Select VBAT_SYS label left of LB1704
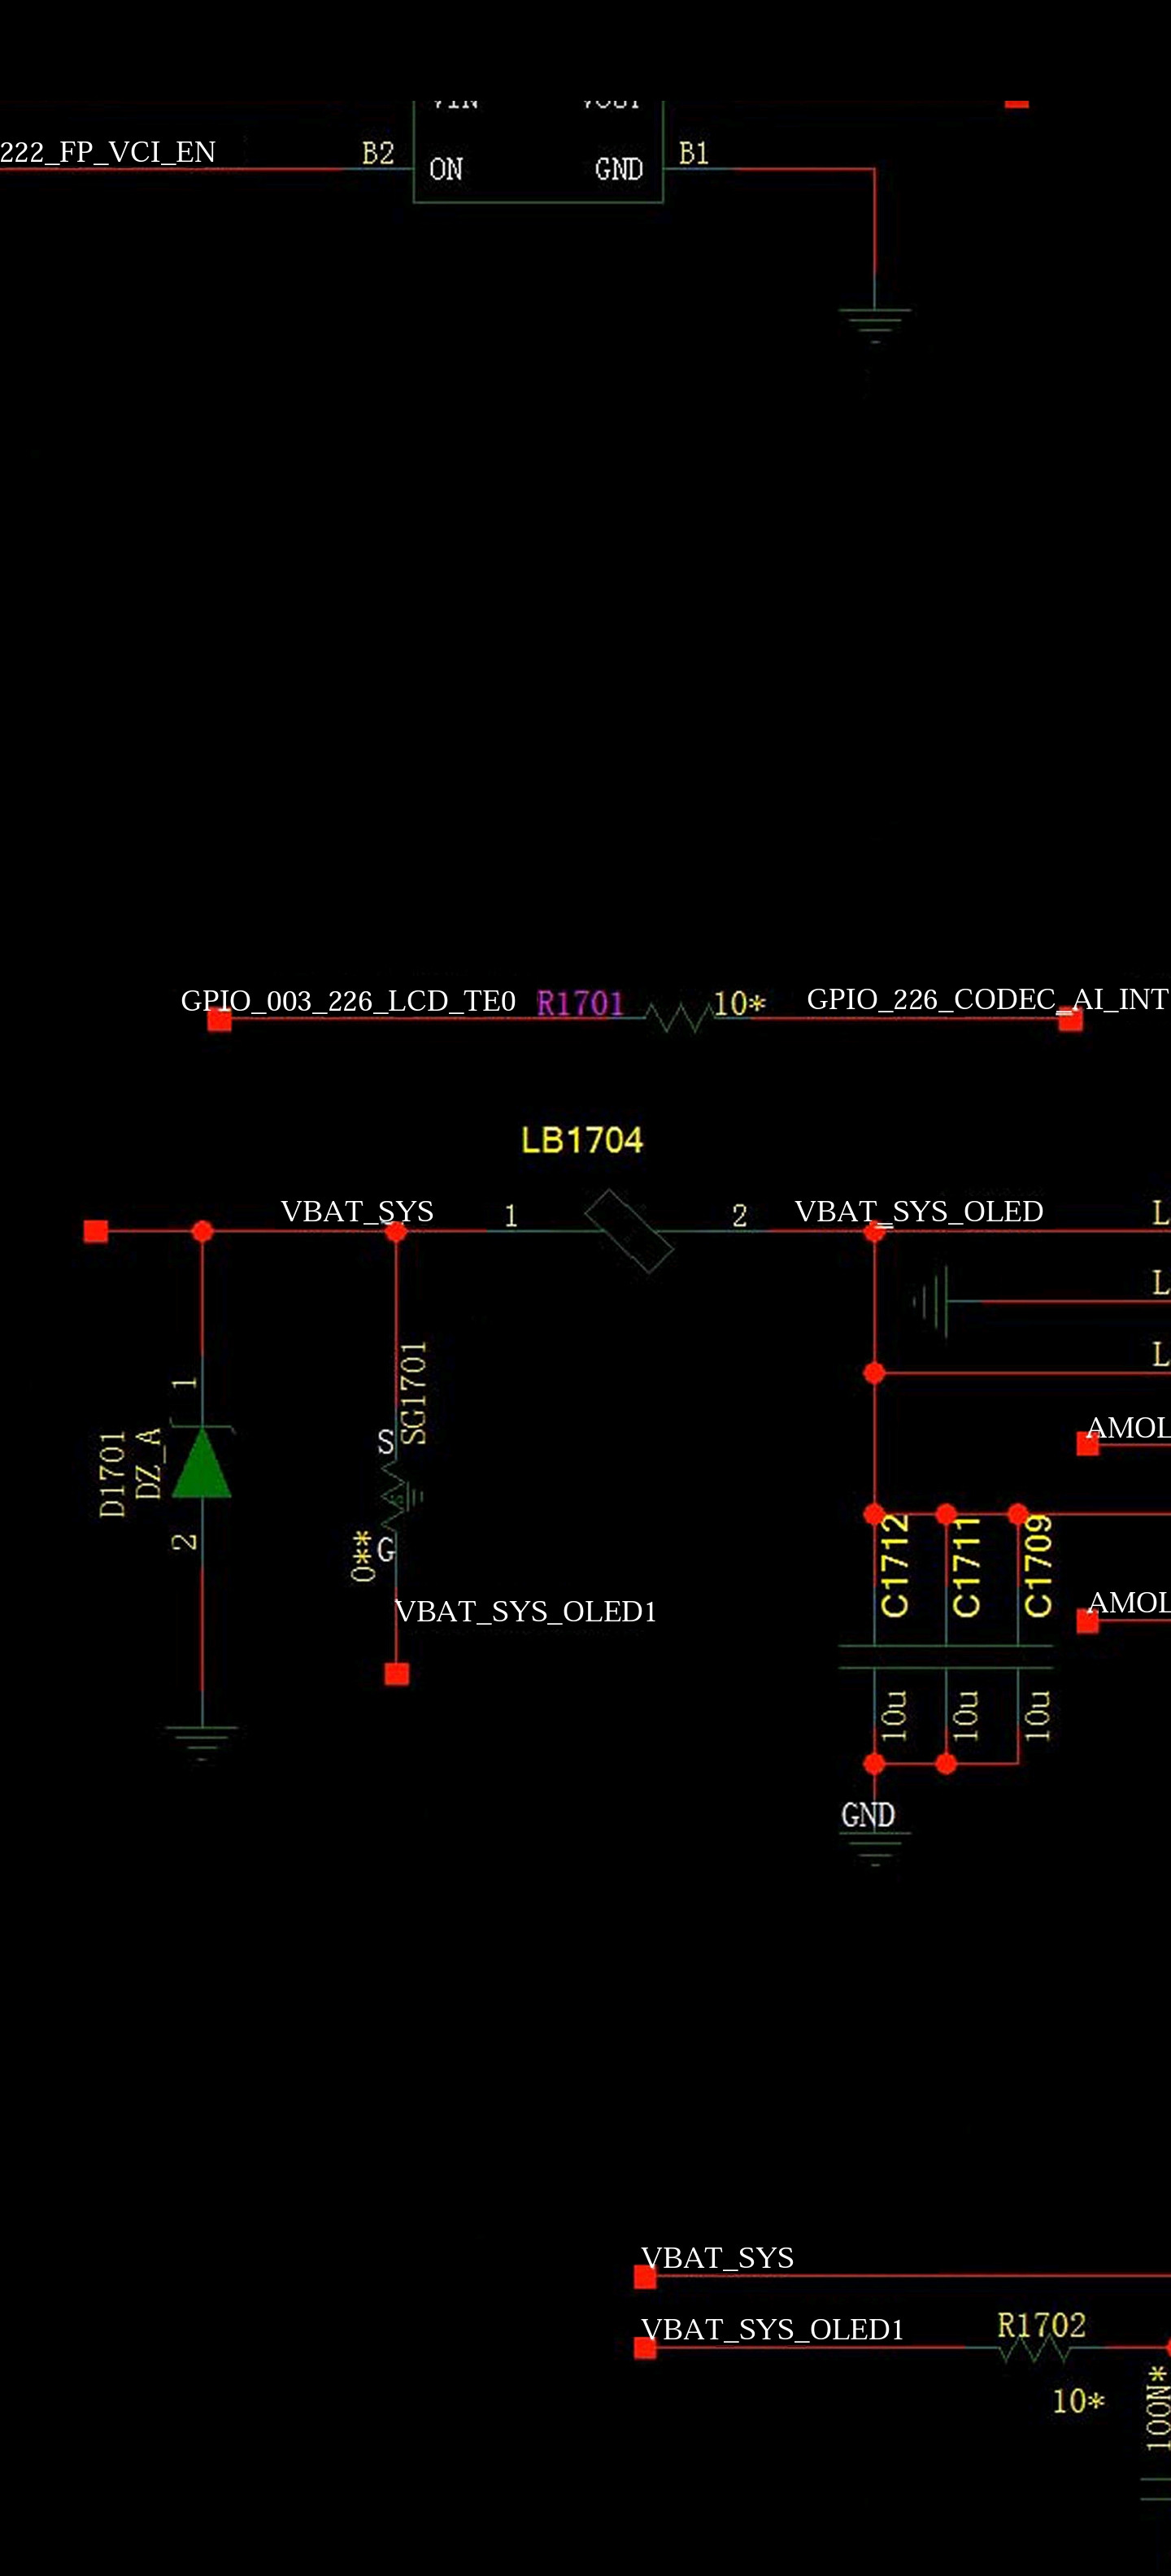The image size is (1171, 2576). tap(357, 1211)
